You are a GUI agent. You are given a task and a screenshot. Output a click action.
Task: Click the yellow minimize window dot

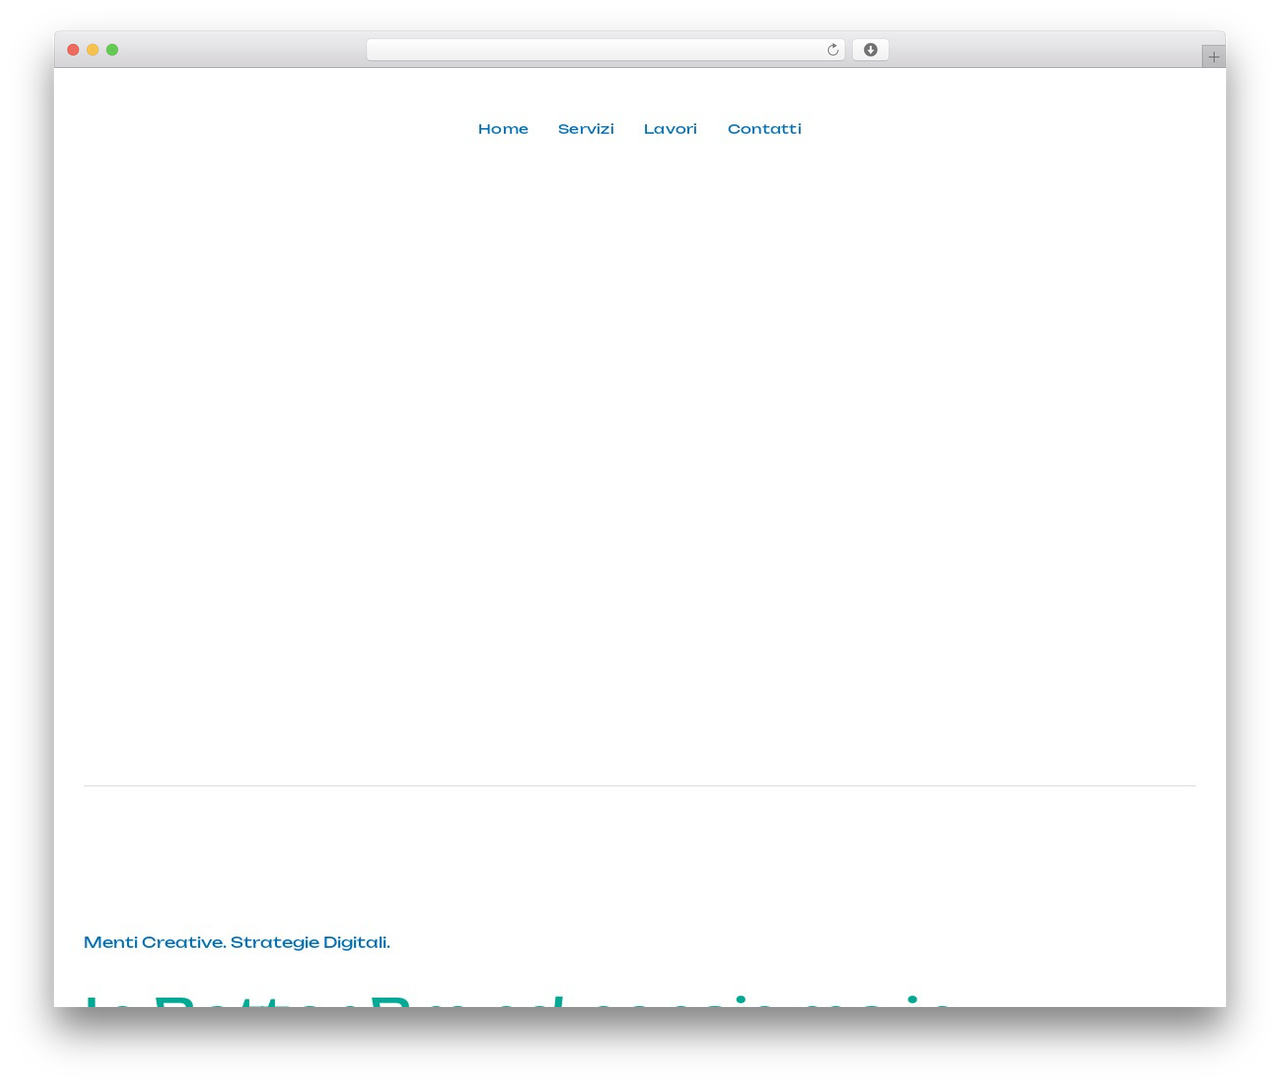coord(93,50)
